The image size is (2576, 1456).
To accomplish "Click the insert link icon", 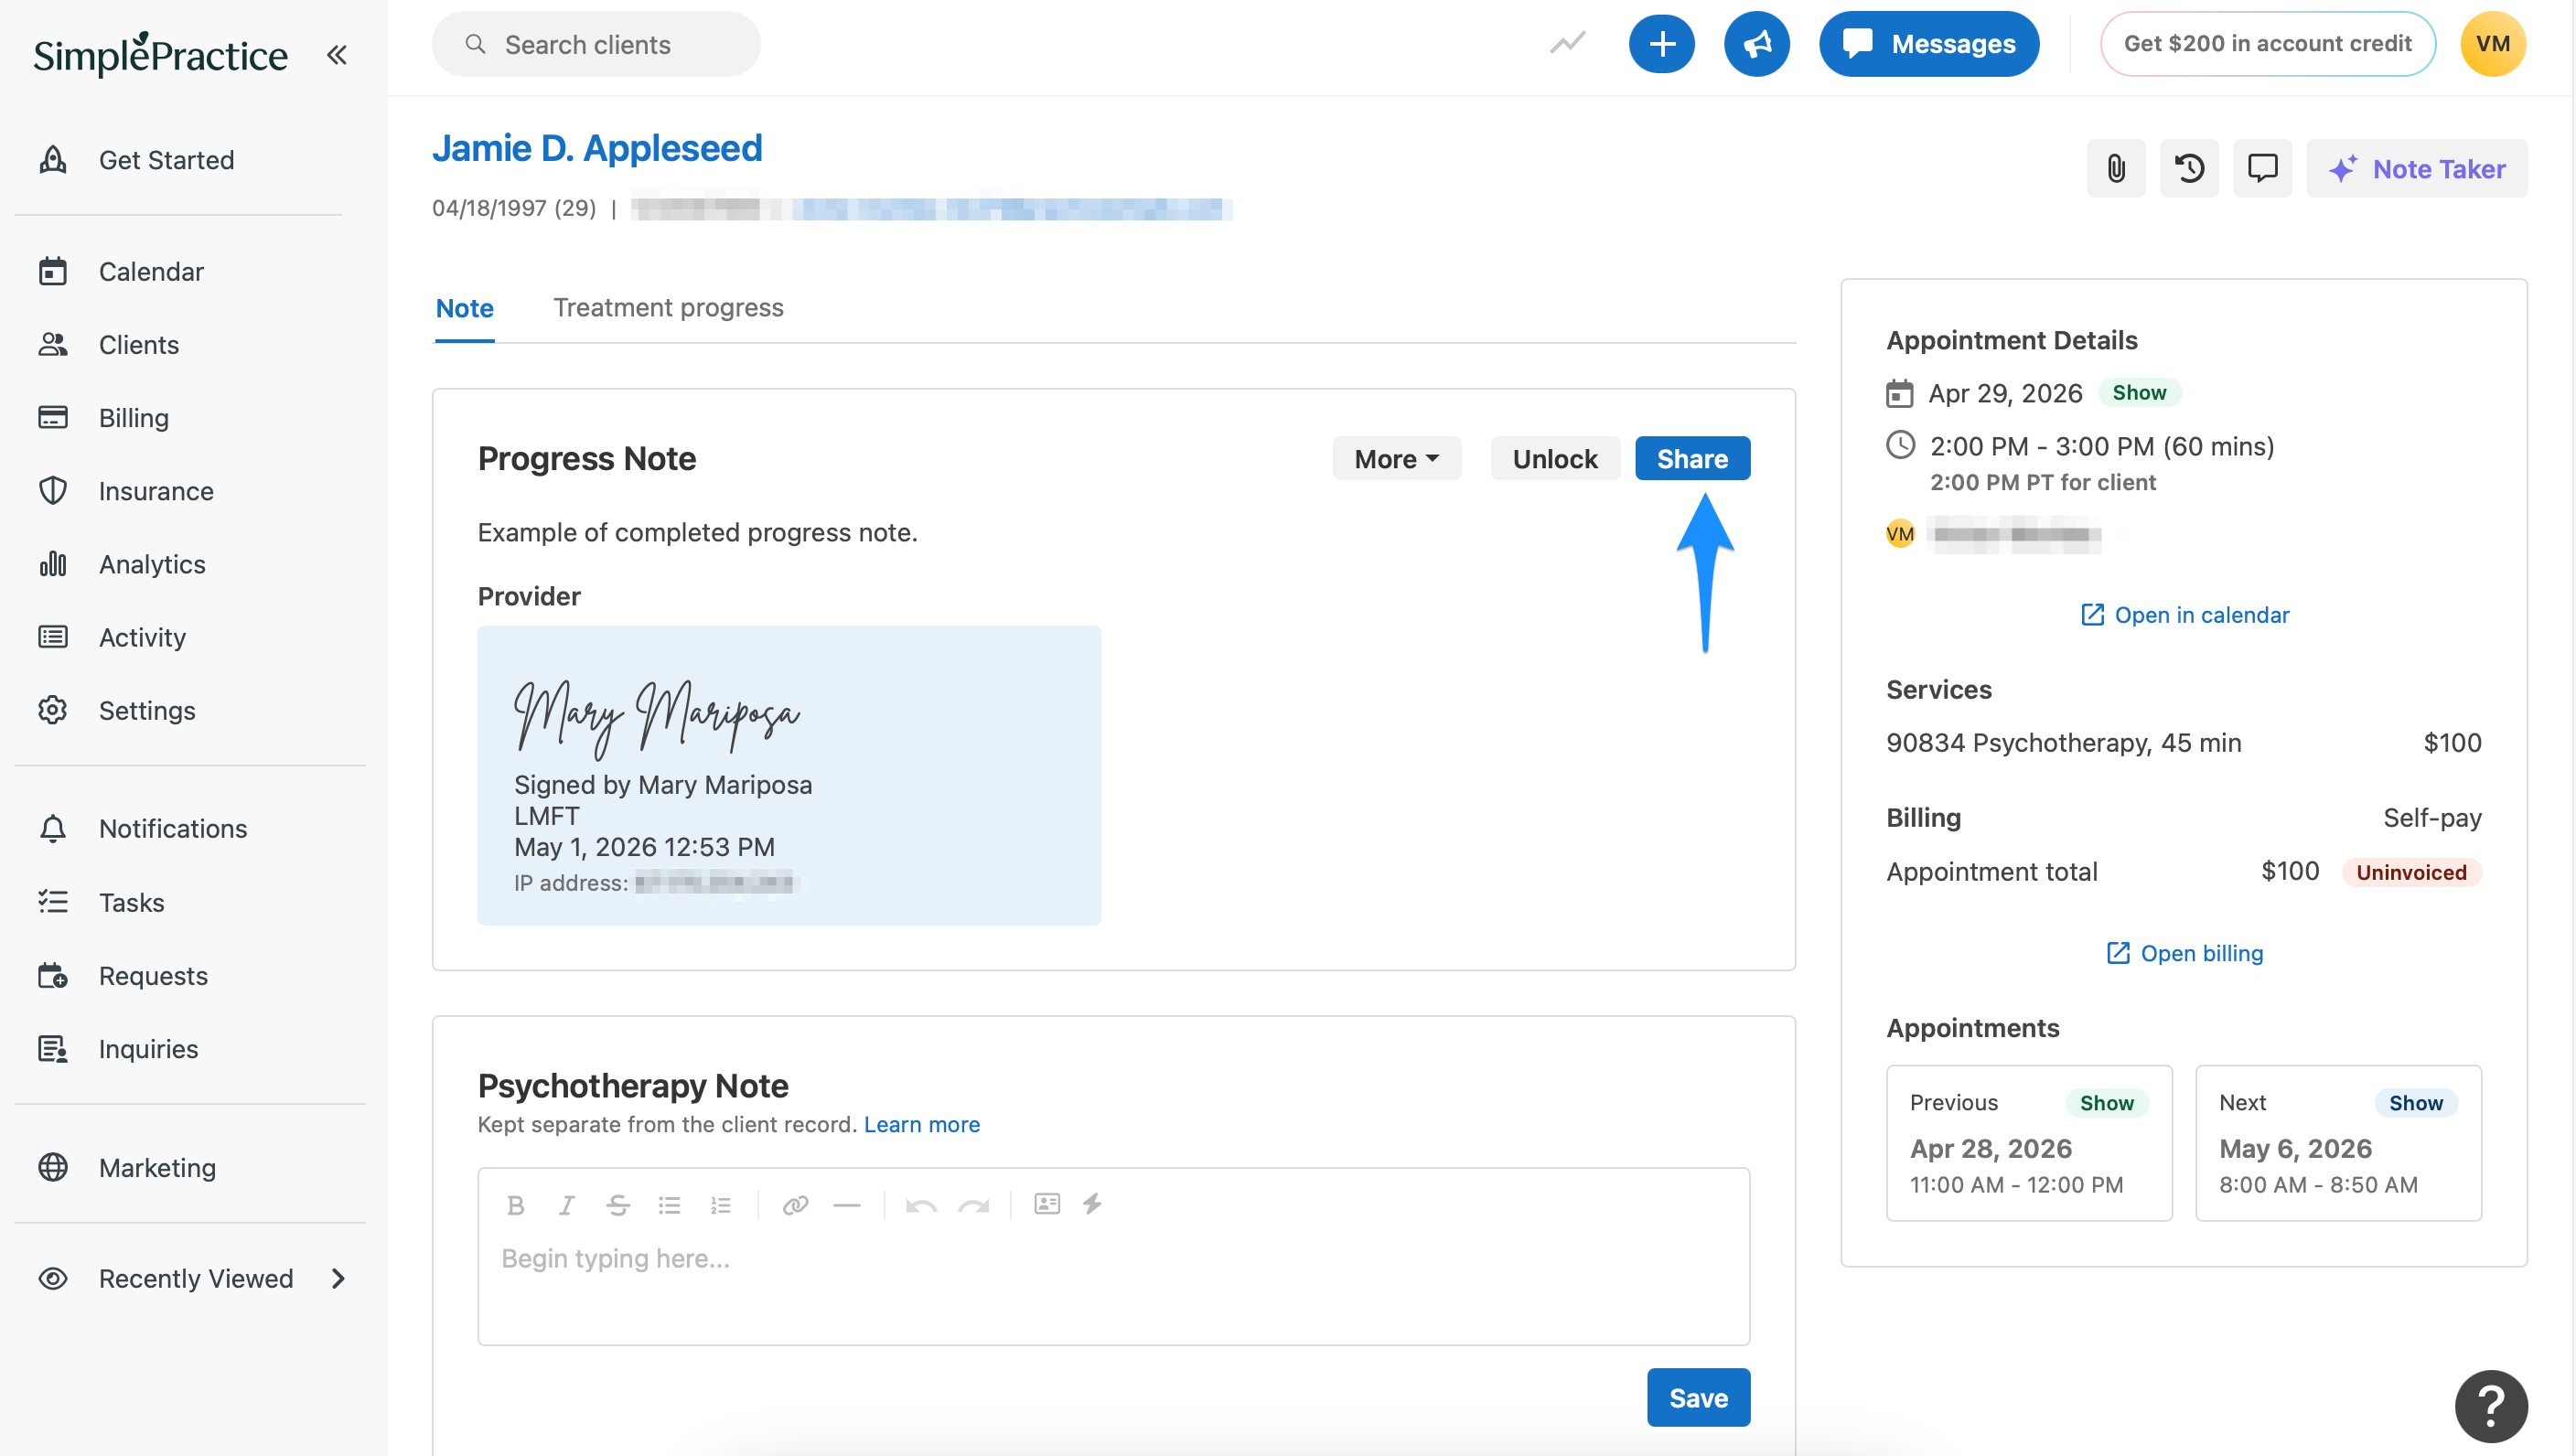I will pos(795,1205).
